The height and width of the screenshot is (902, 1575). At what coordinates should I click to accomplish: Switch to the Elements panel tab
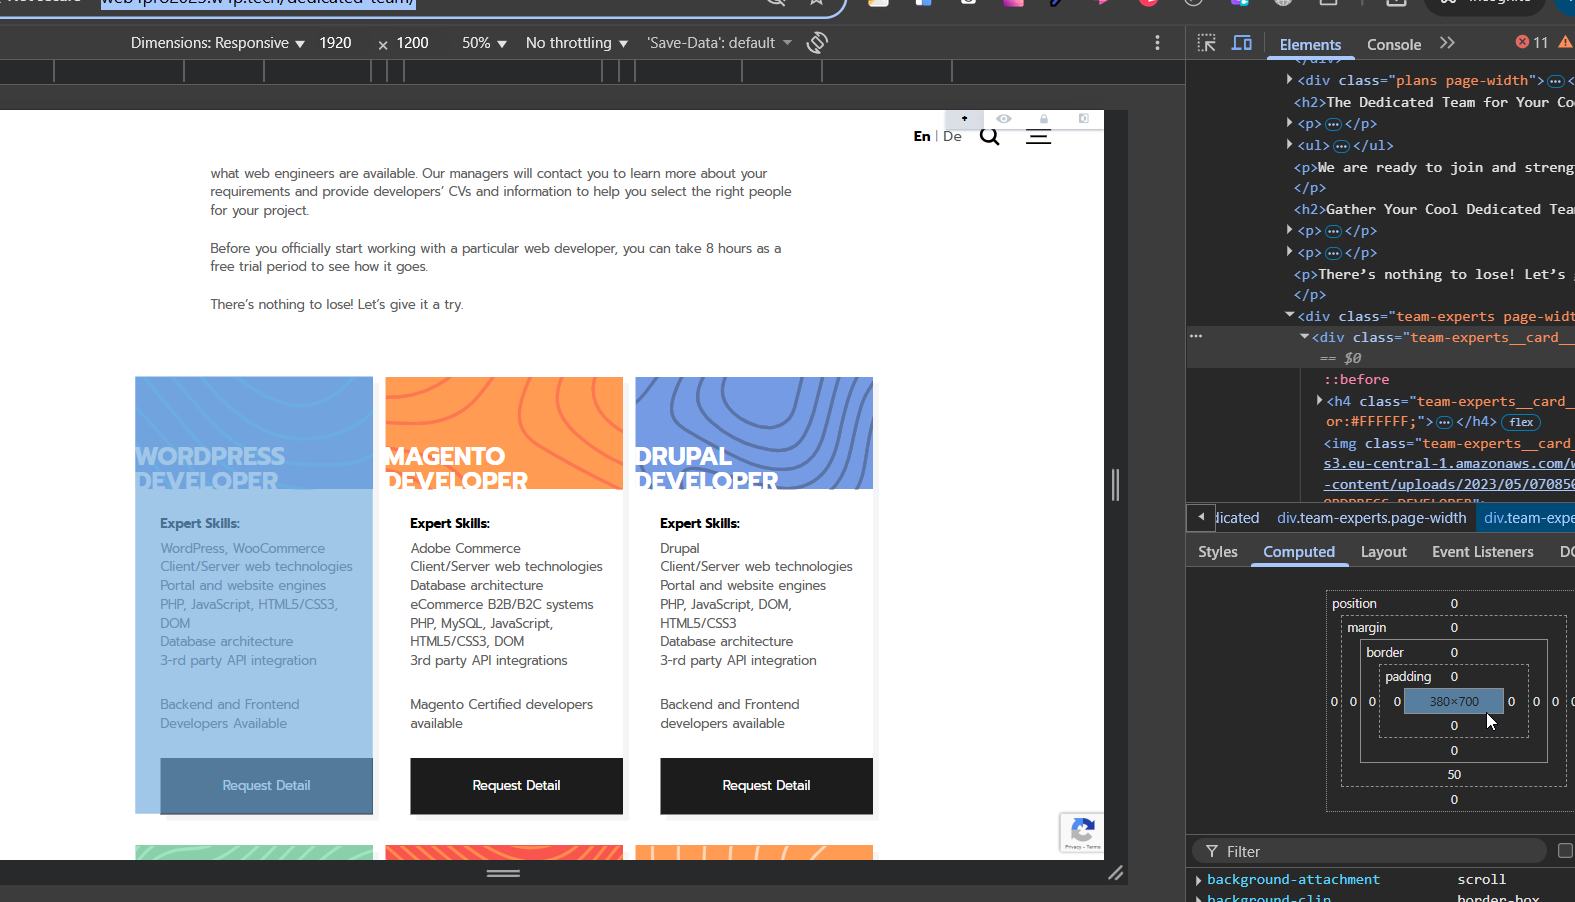coord(1310,44)
